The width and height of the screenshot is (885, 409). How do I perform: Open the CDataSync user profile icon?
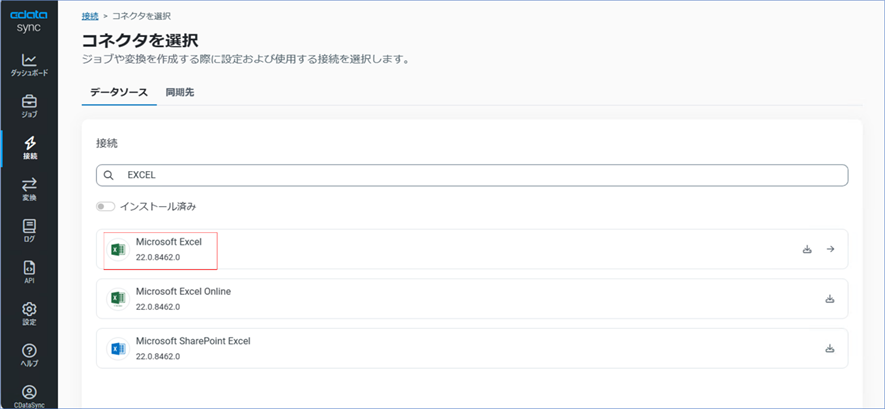pyautogui.click(x=29, y=392)
